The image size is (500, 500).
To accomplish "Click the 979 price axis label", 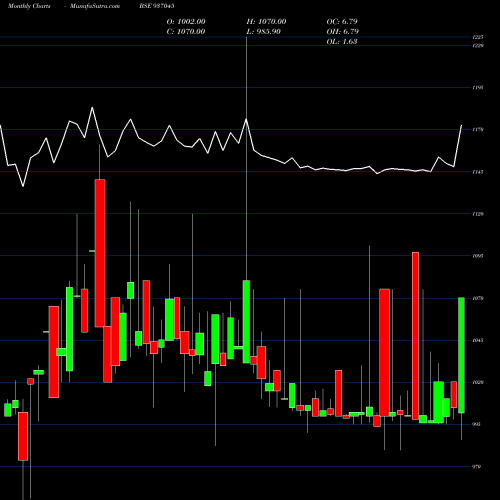I will point(477,467).
